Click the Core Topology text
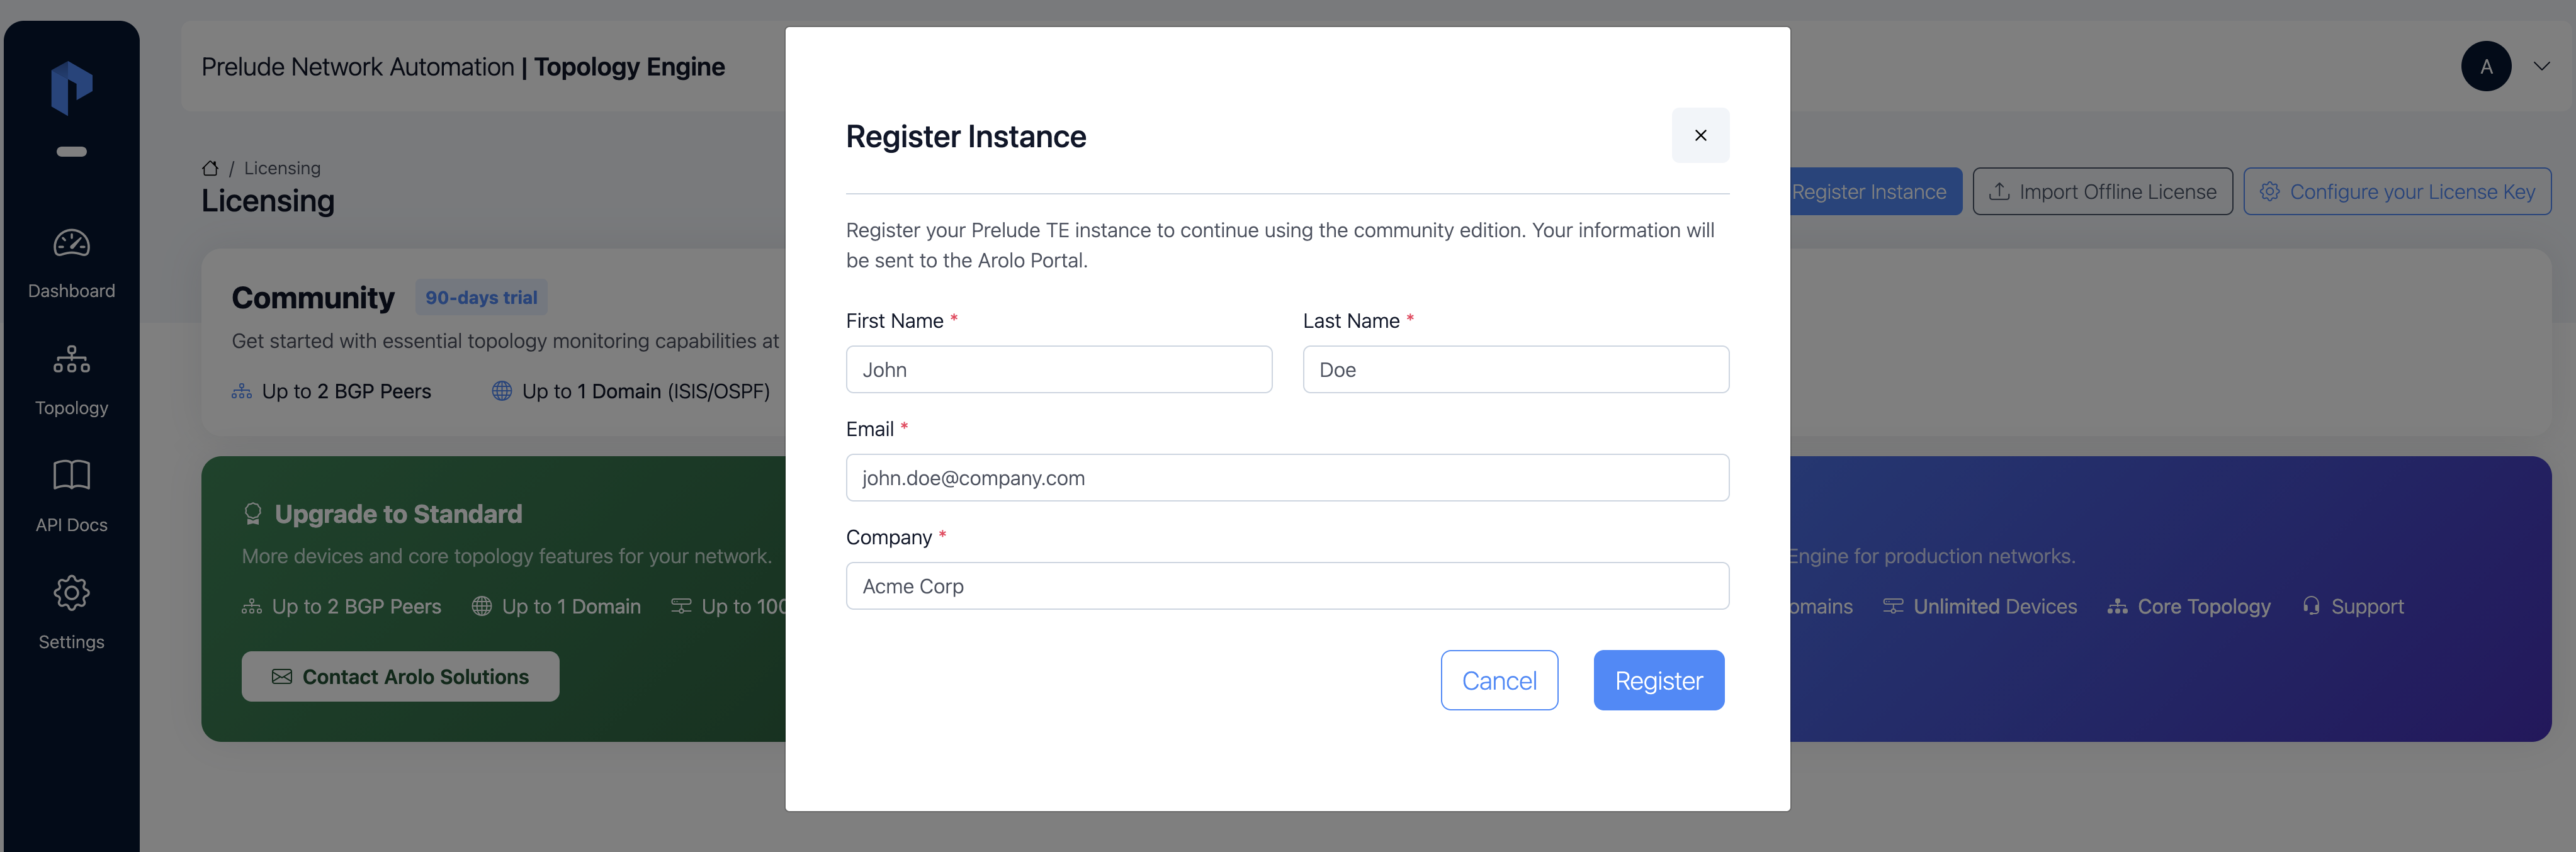This screenshot has height=852, width=2576. (2204, 606)
